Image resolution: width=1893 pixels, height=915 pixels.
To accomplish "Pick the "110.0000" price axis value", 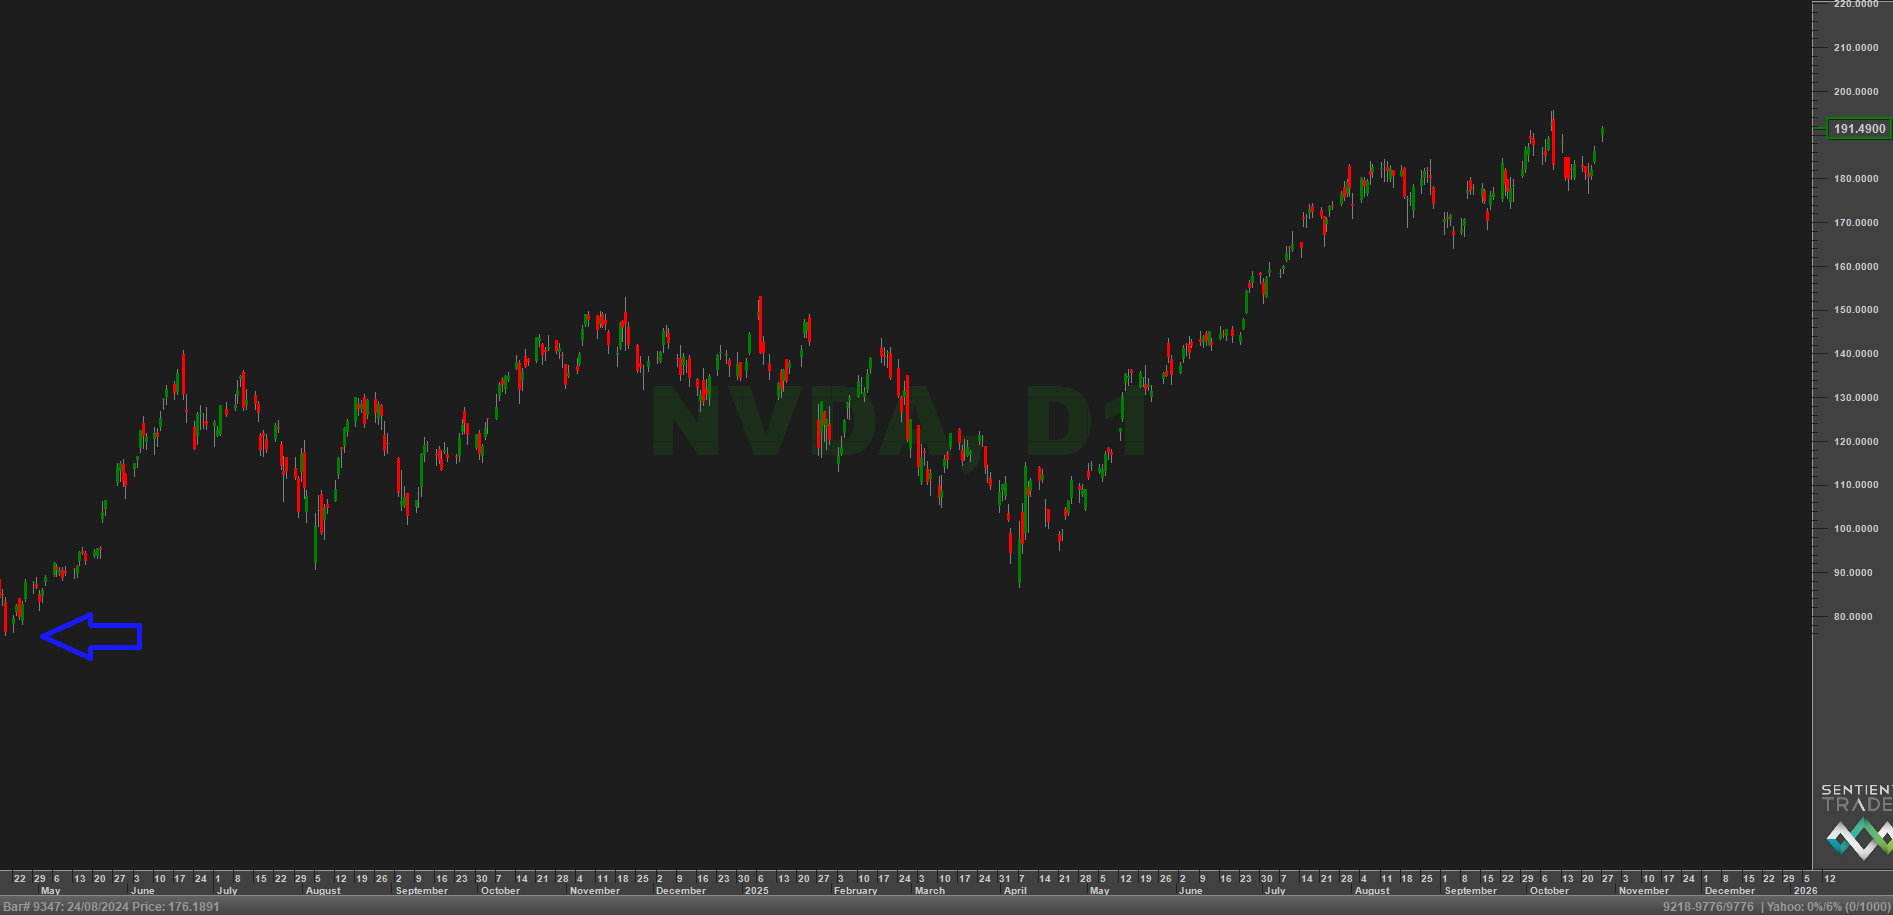I will 1855,485.
